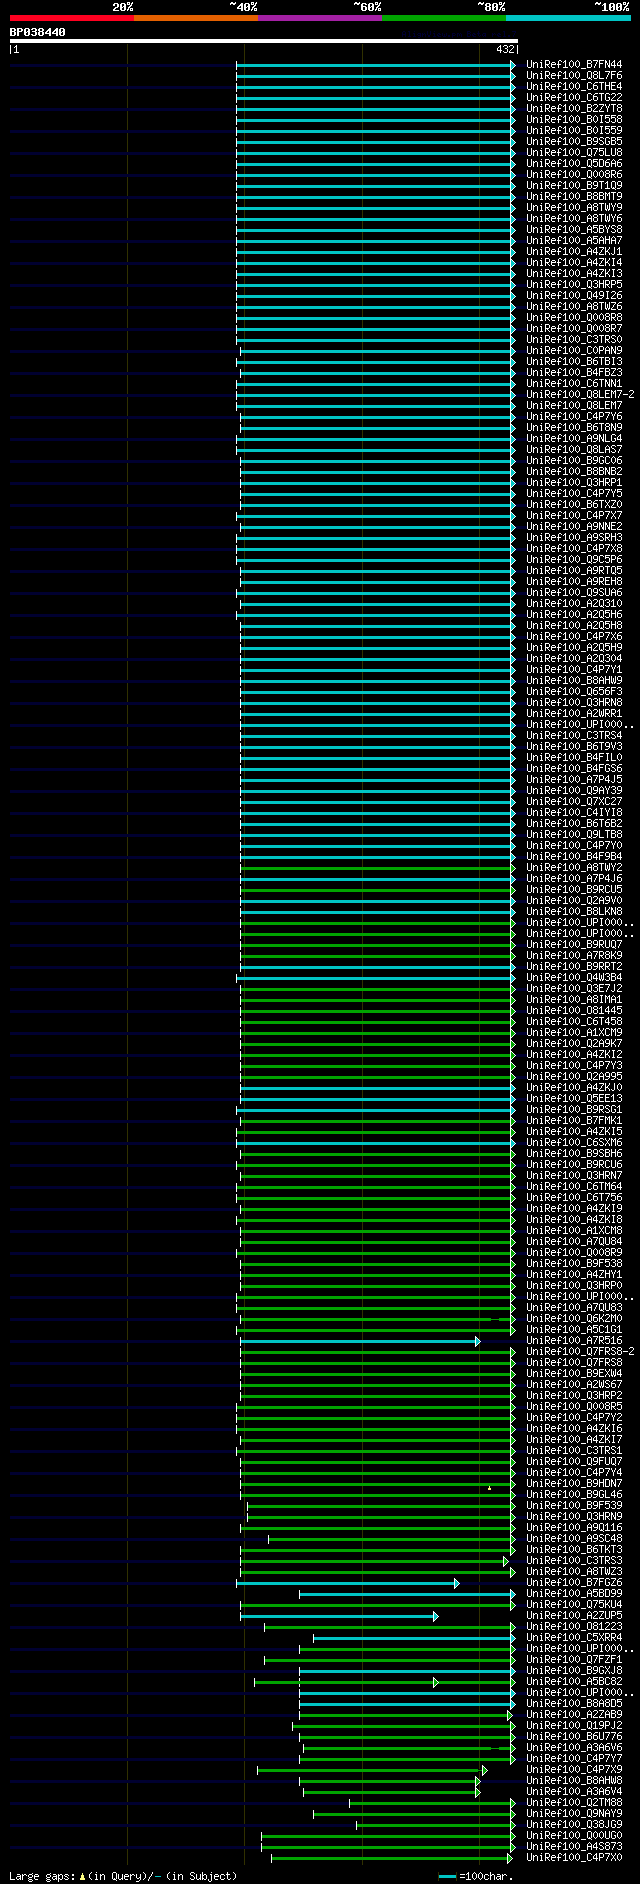Click the cyan ~100% identity legend segment
This screenshot has height=1884, width=640.
(568, 18)
